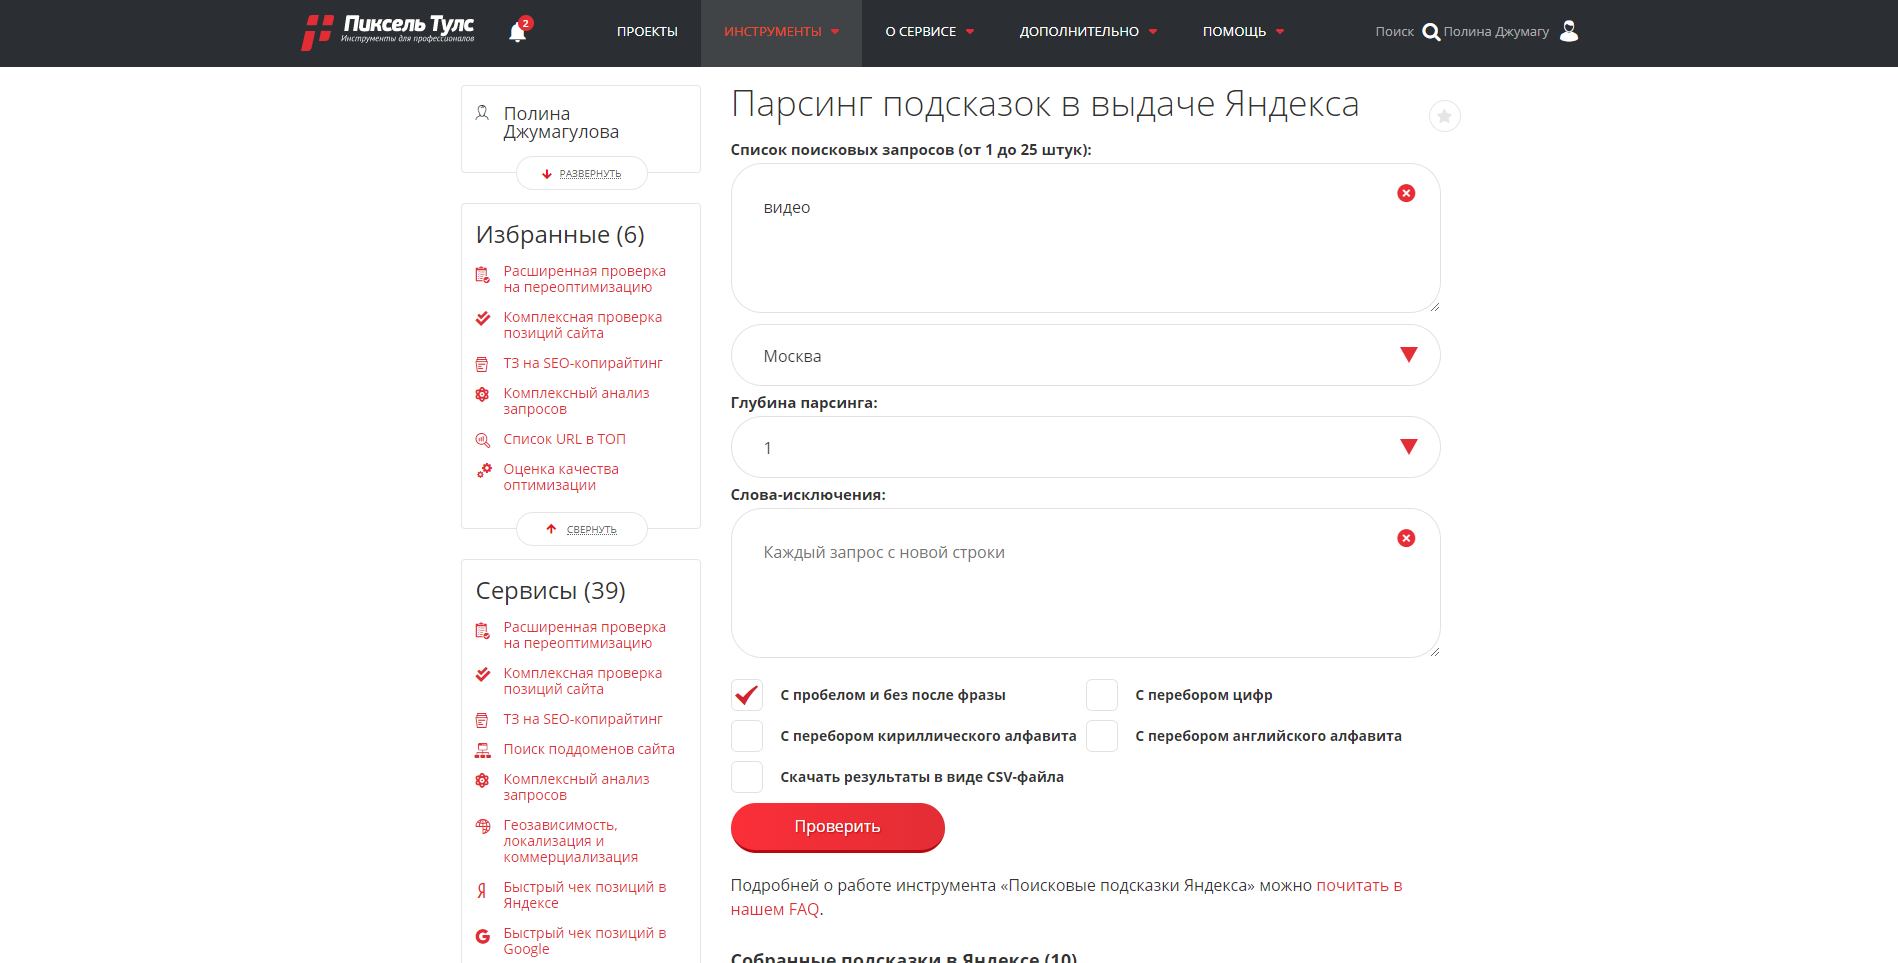Image resolution: width=1898 pixels, height=963 pixels.
Task: Click icon of Расширенная проверка in Избранные
Action: point(482,274)
